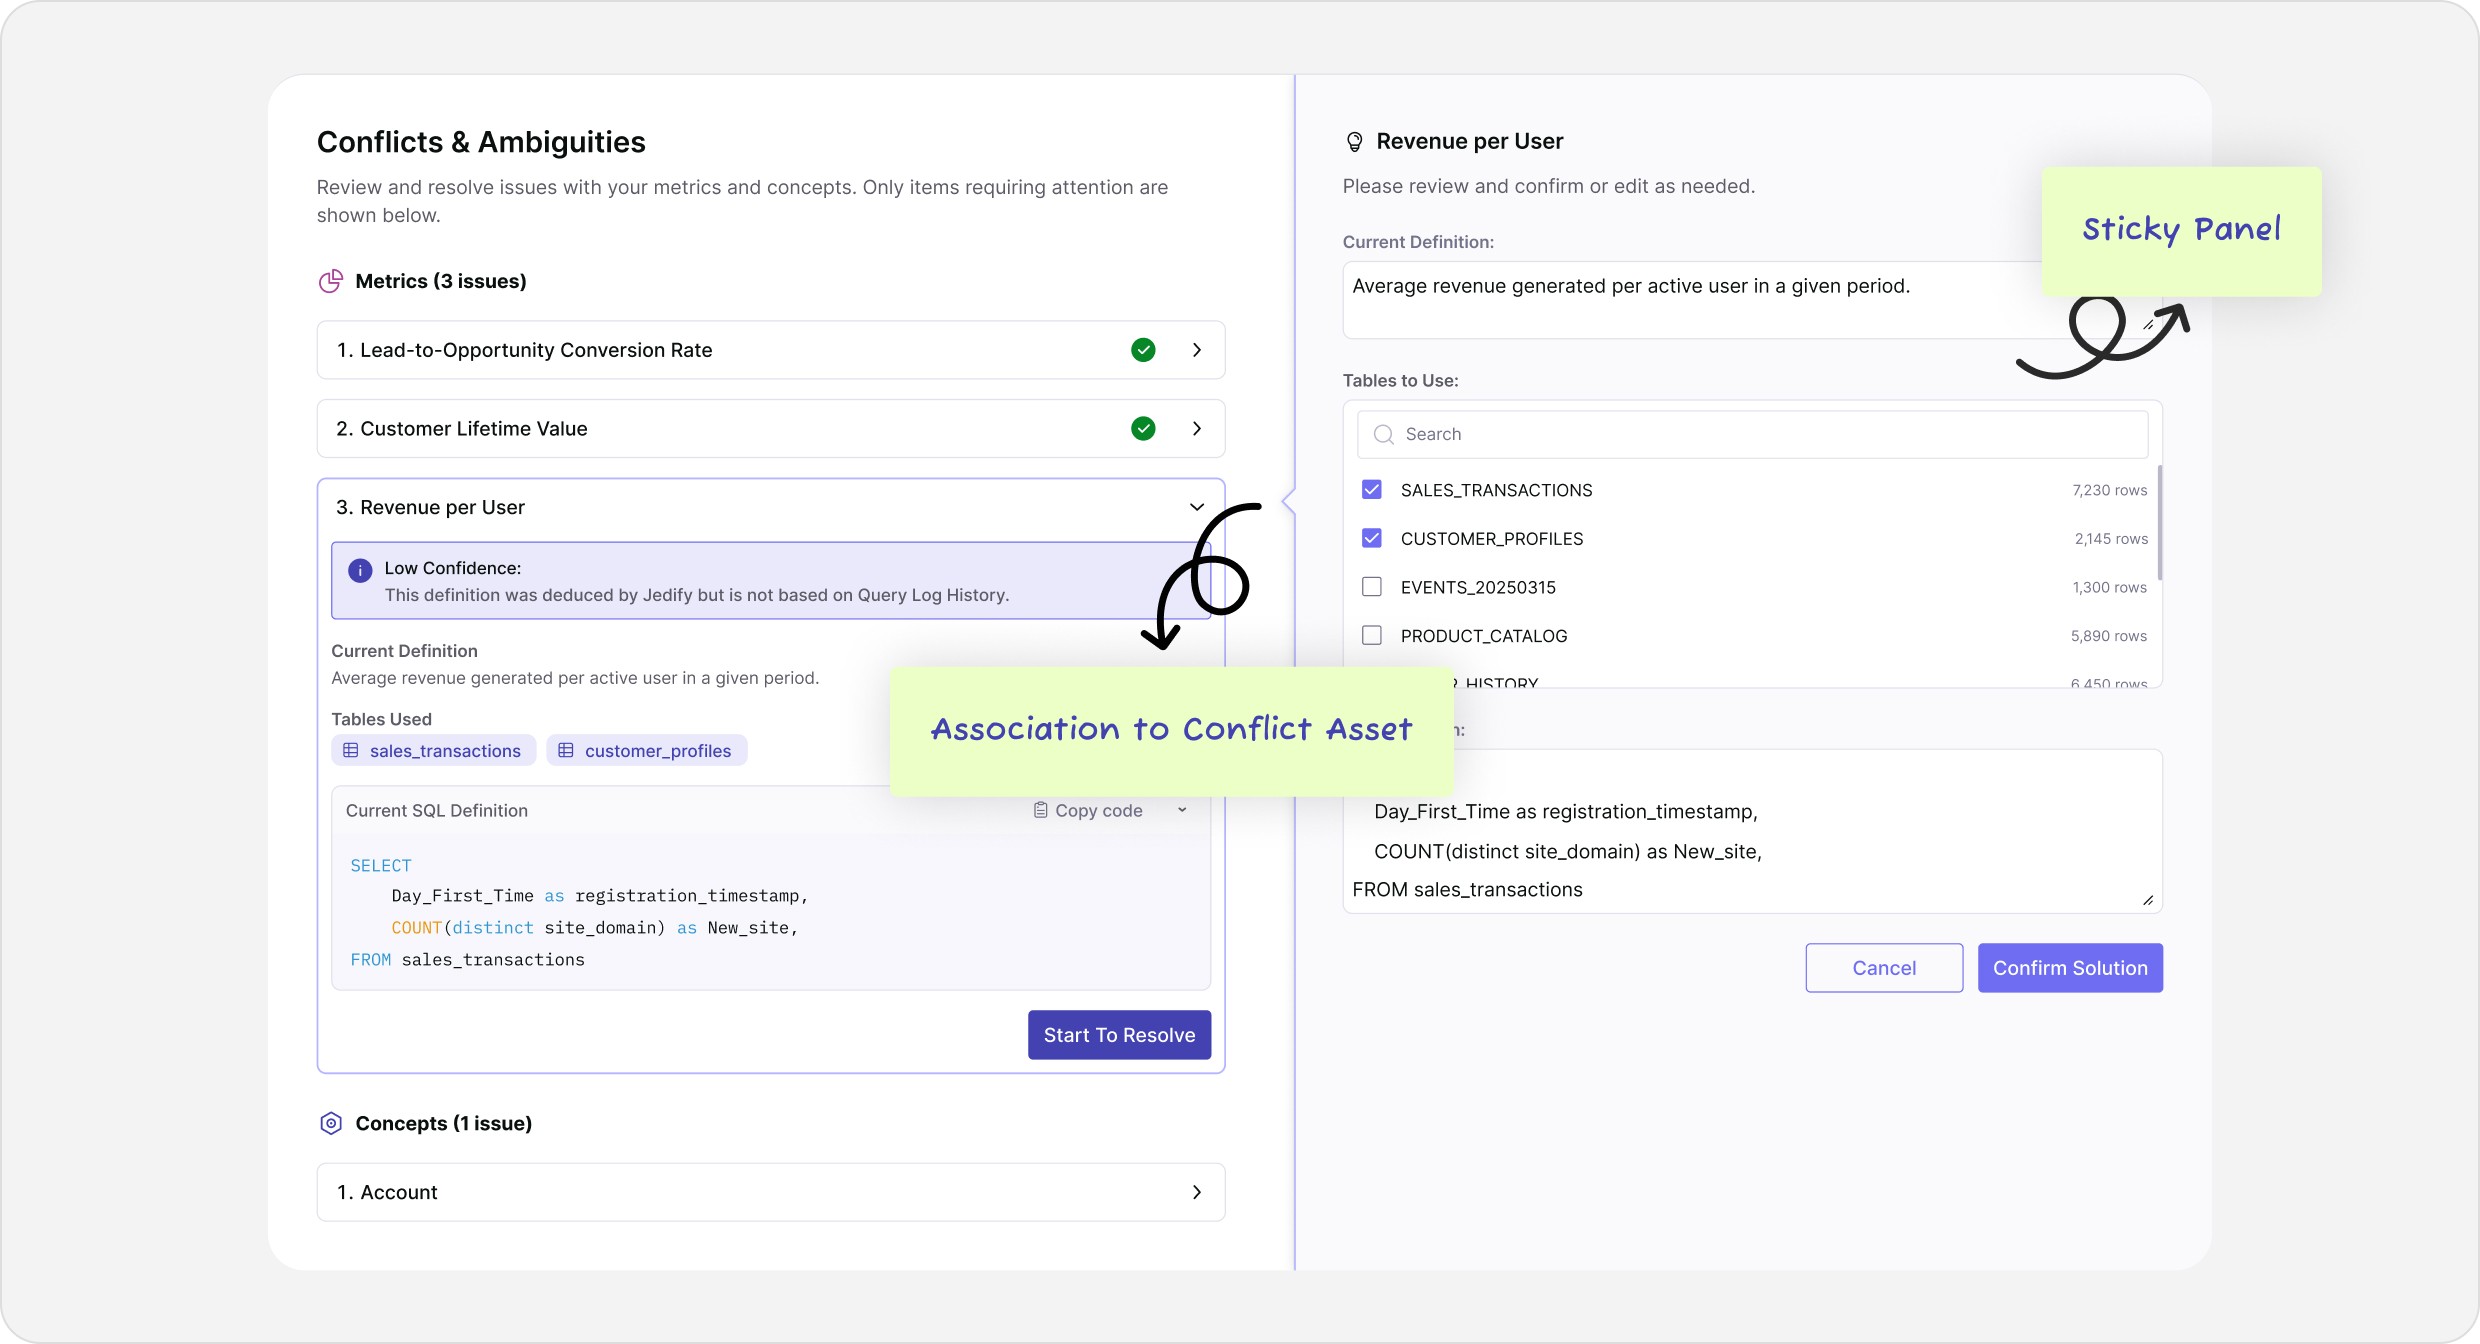Collapse the Revenue per User section chevron
The height and width of the screenshot is (1344, 2480).
(x=1197, y=507)
